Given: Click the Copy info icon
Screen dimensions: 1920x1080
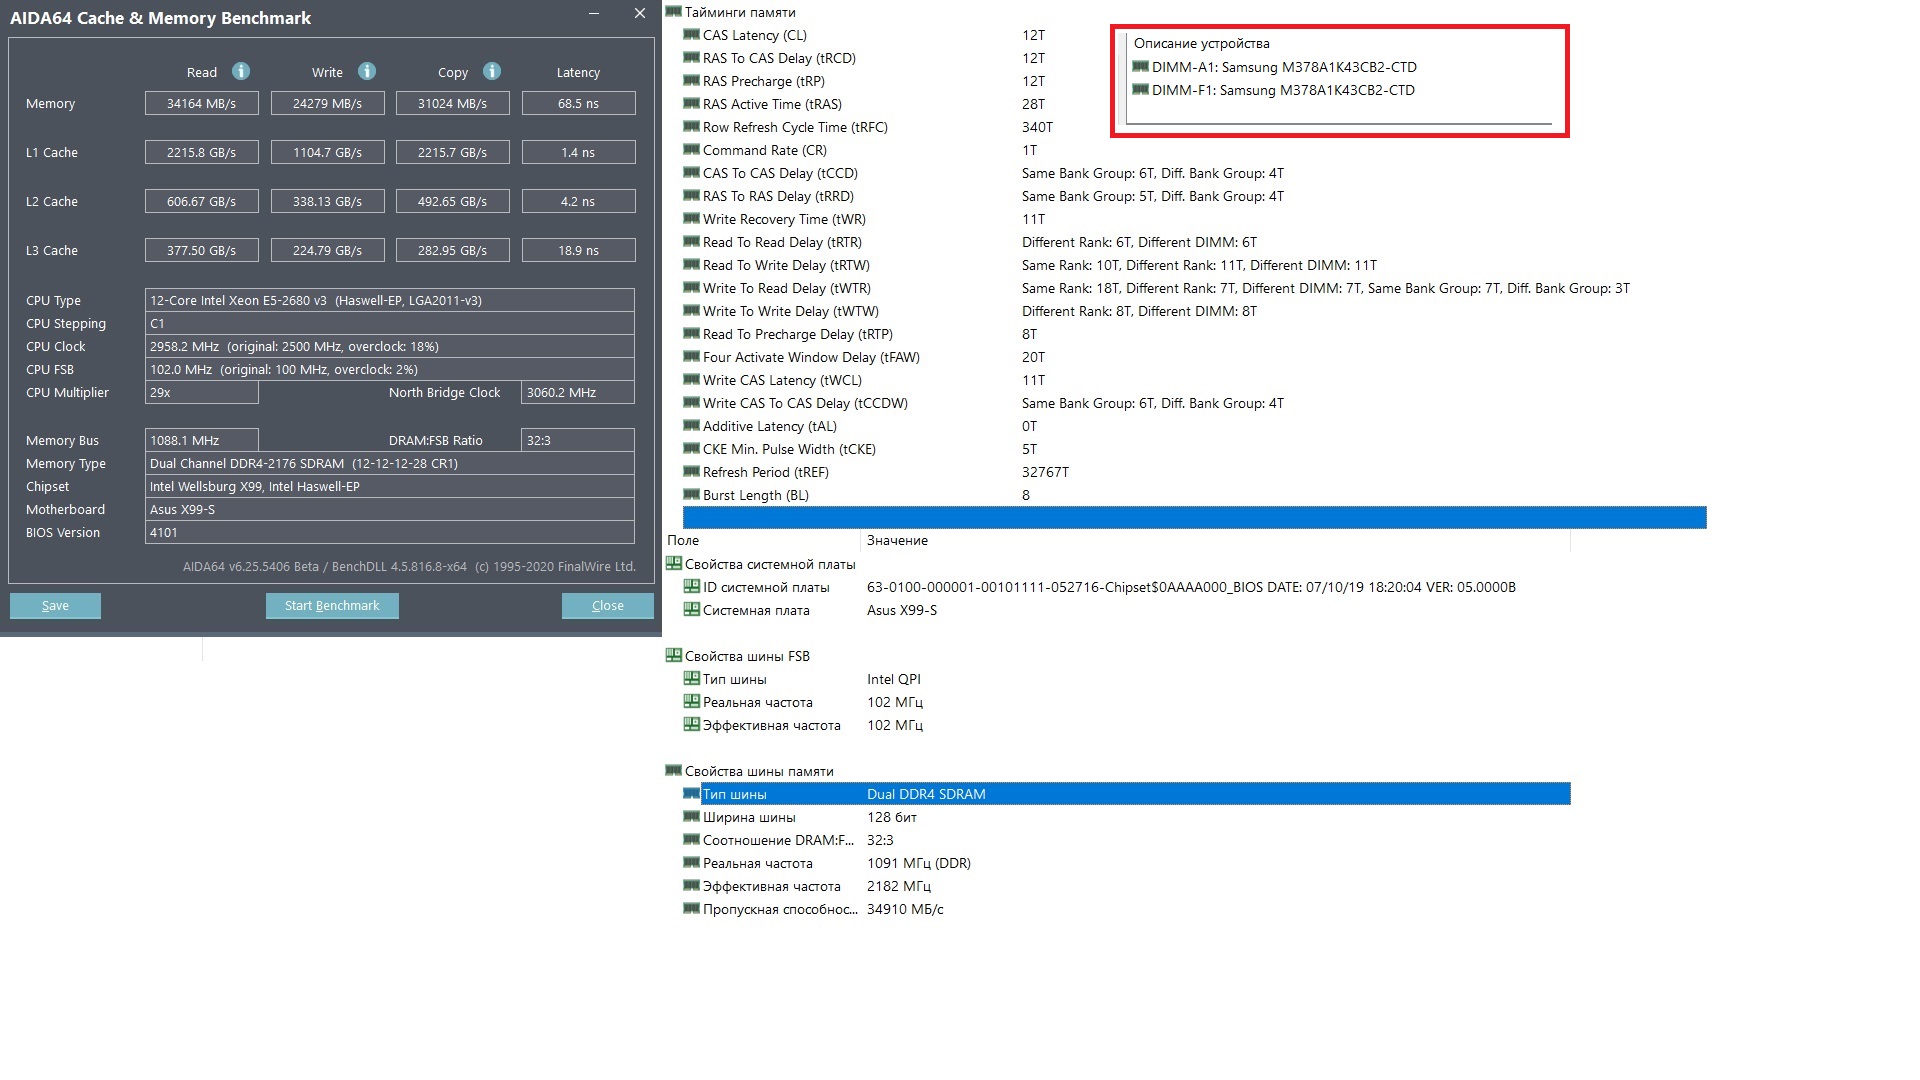Looking at the screenshot, I should 492,71.
